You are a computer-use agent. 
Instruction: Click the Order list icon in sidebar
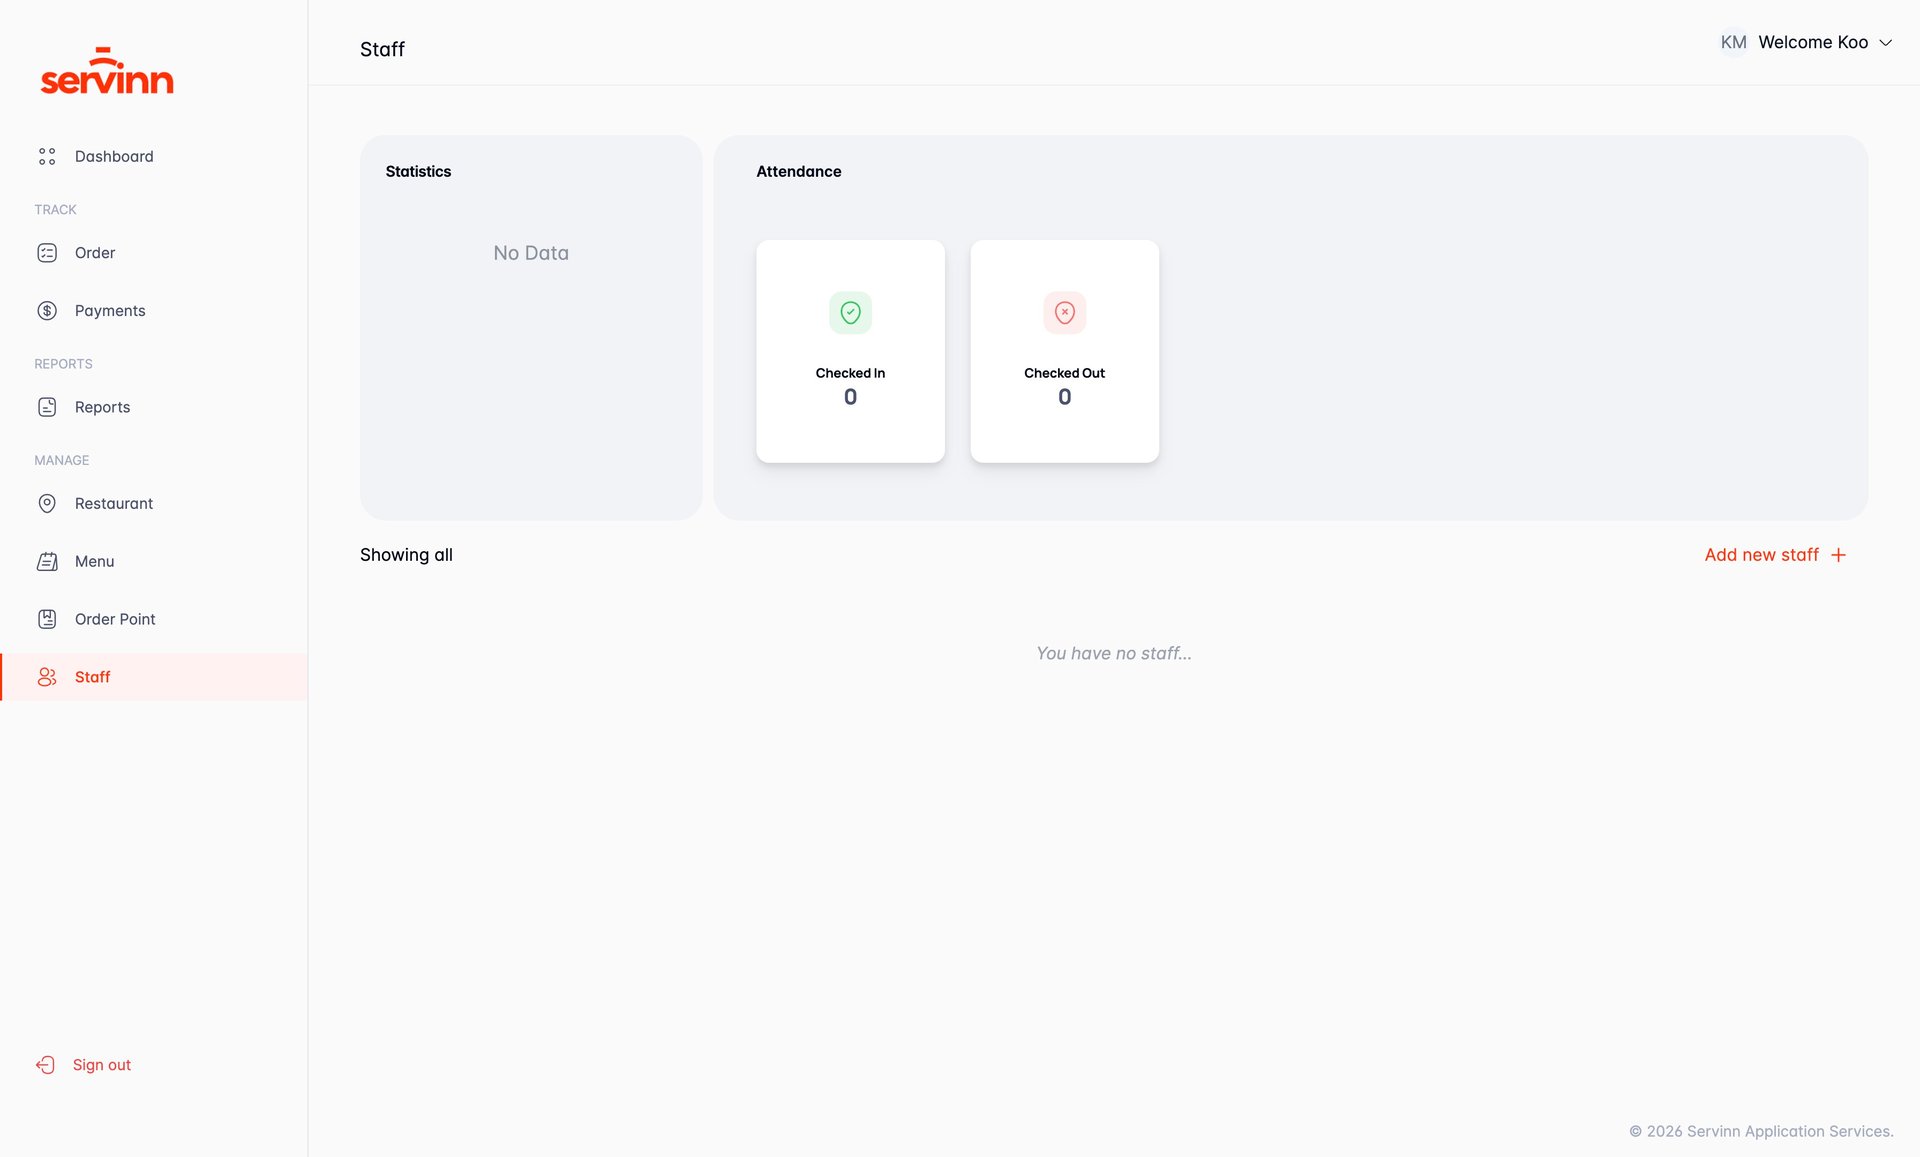(47, 253)
